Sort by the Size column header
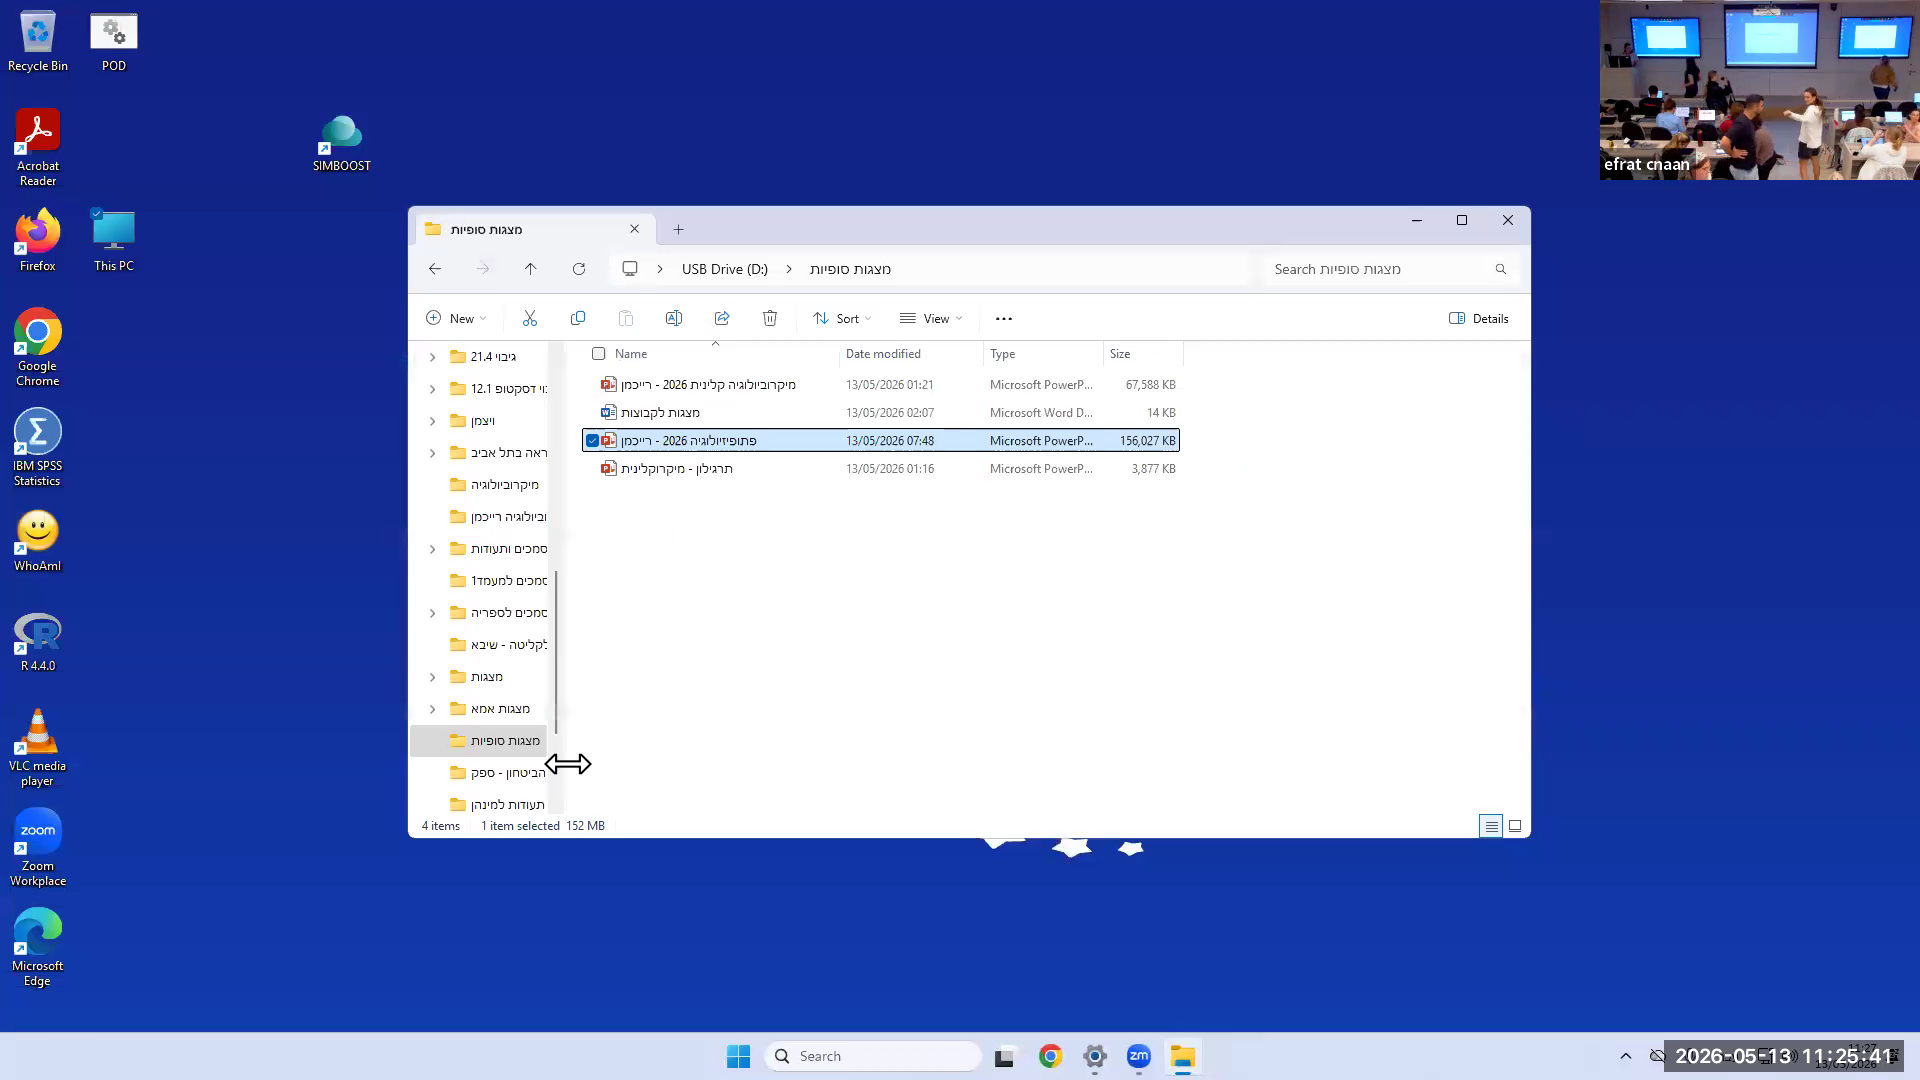Viewport: 1920px width, 1080px height. [x=1120, y=354]
